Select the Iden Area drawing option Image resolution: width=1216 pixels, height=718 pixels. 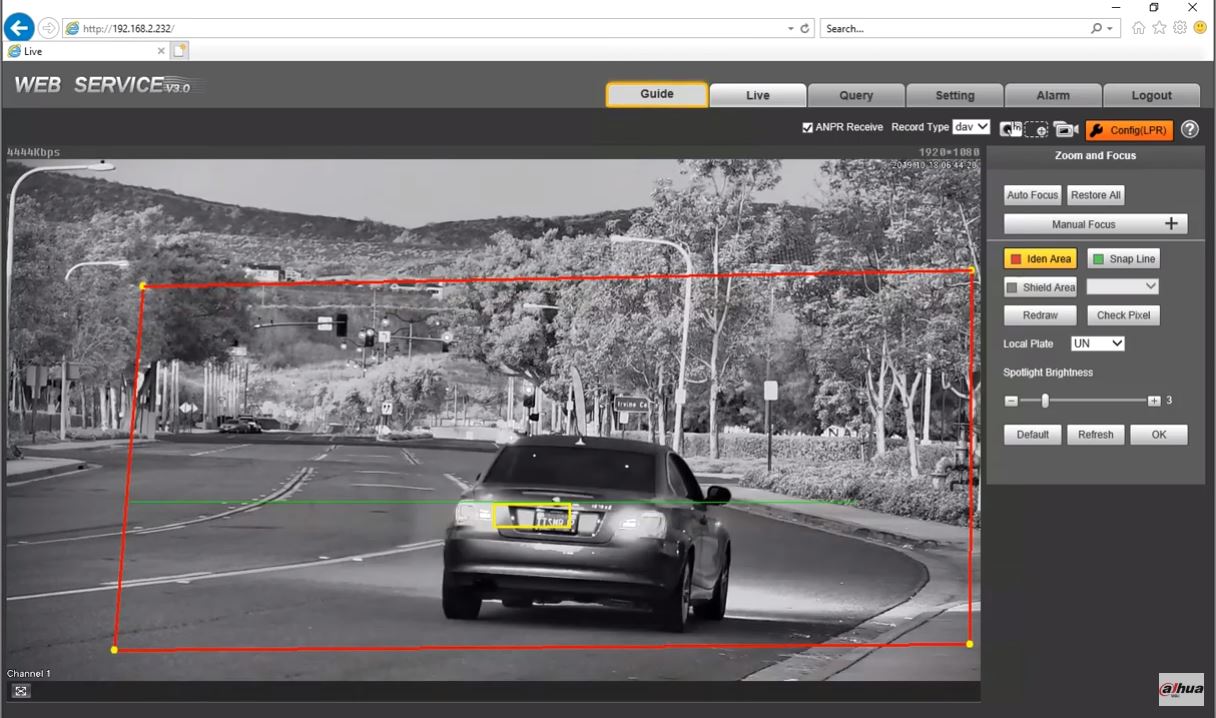click(1040, 259)
